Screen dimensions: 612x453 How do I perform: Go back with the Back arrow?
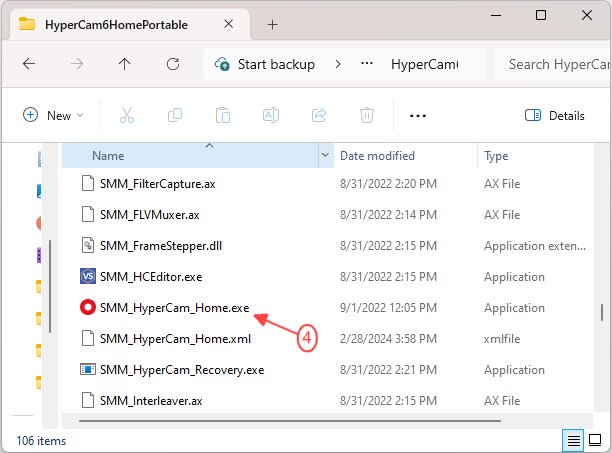point(29,64)
